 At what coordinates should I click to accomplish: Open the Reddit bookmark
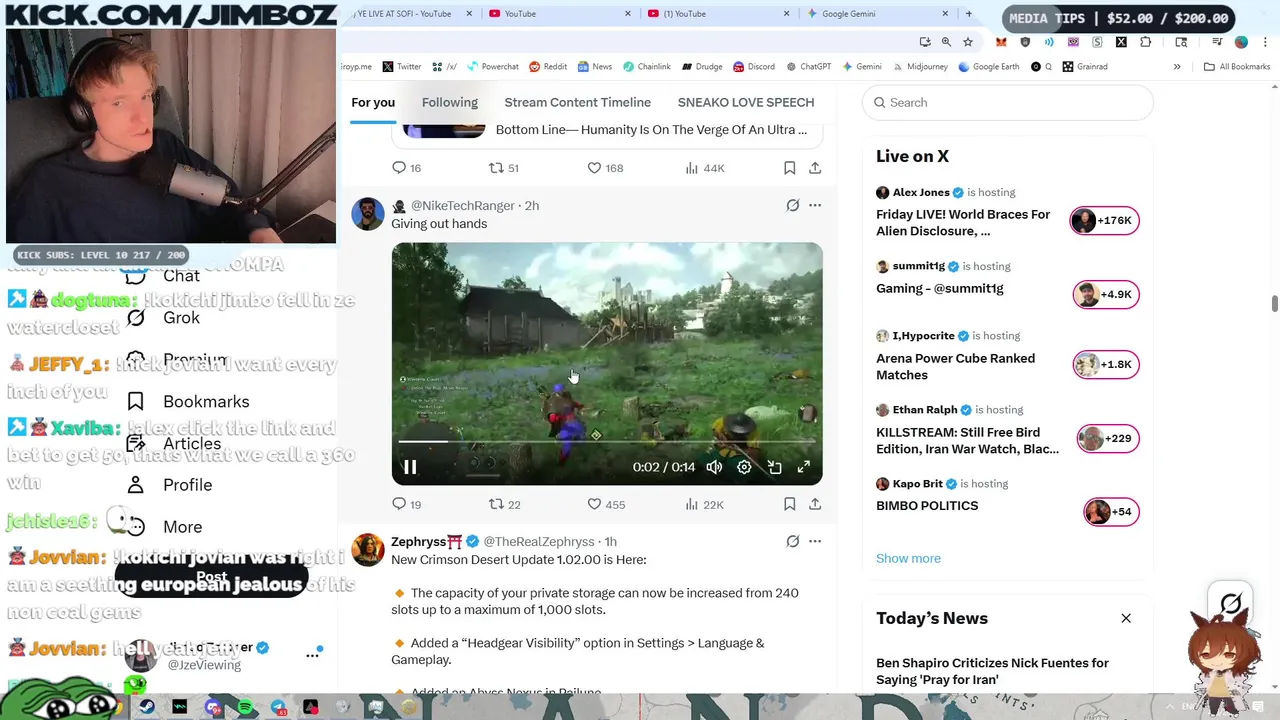[548, 67]
